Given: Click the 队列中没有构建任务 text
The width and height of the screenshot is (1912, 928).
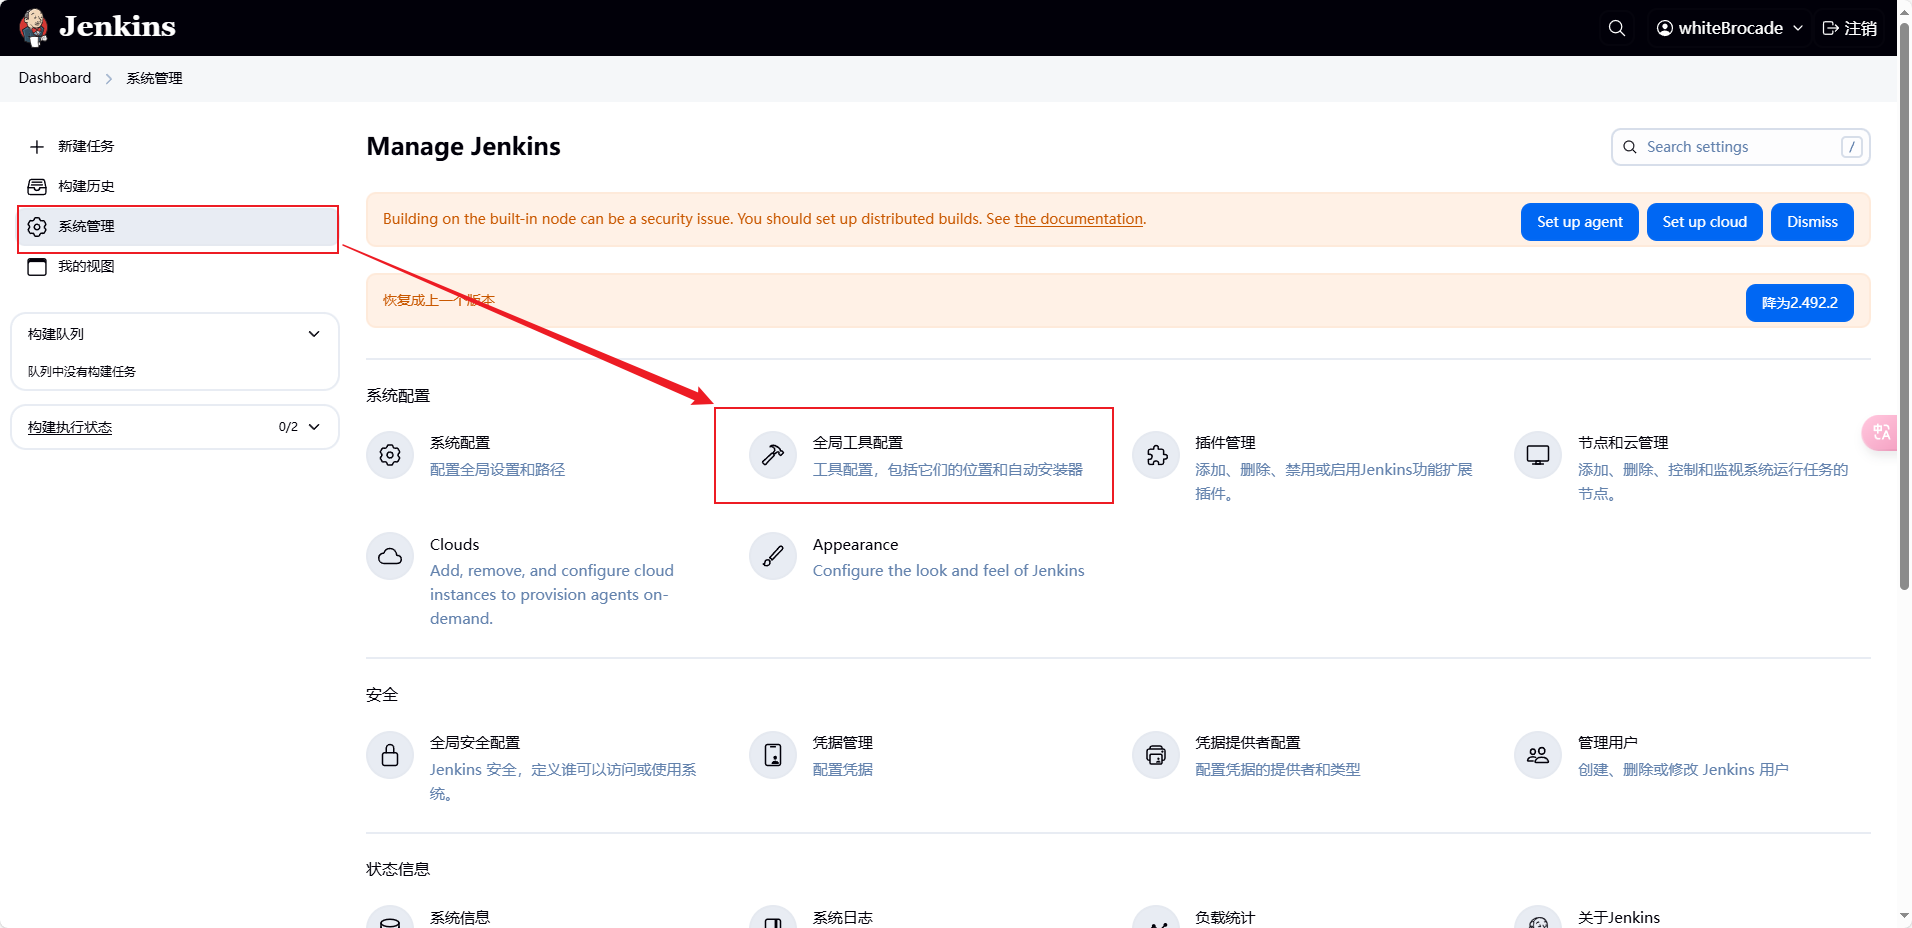Looking at the screenshot, I should tap(82, 371).
